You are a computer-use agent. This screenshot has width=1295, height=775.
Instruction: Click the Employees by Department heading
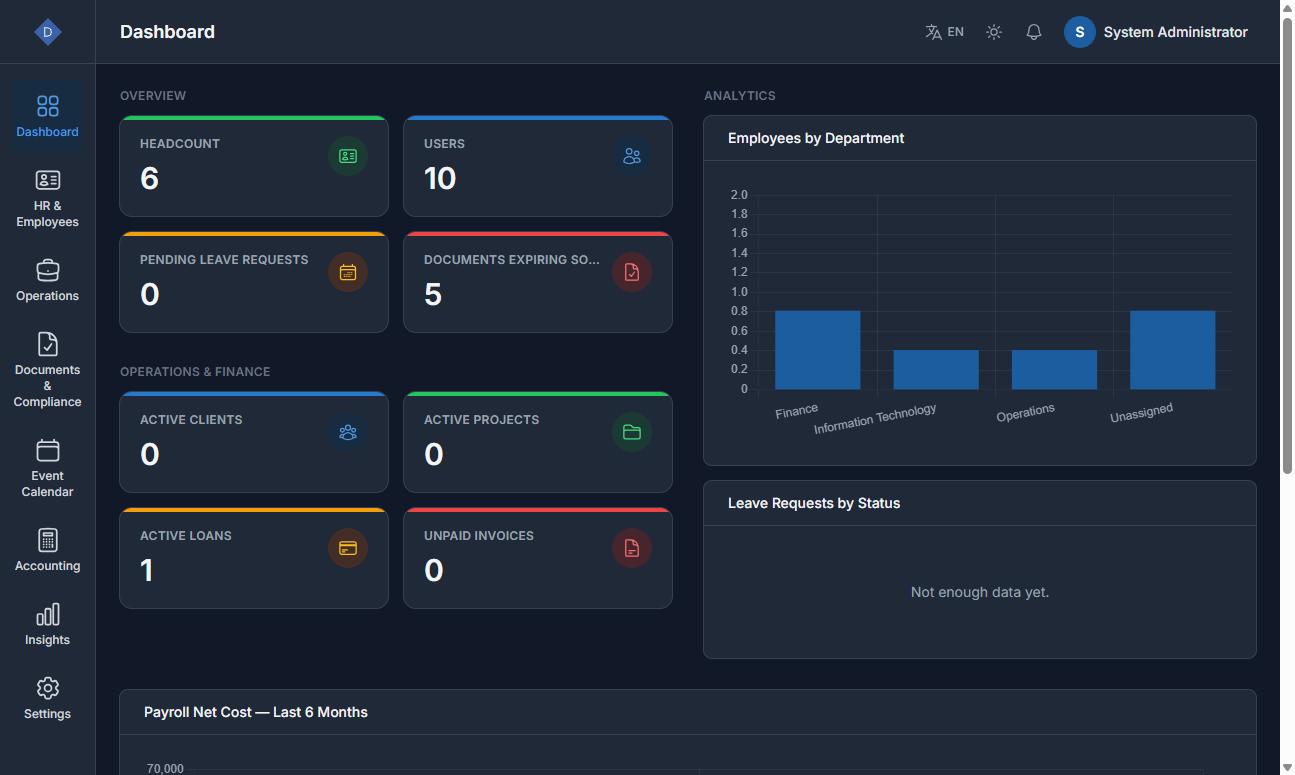click(816, 138)
